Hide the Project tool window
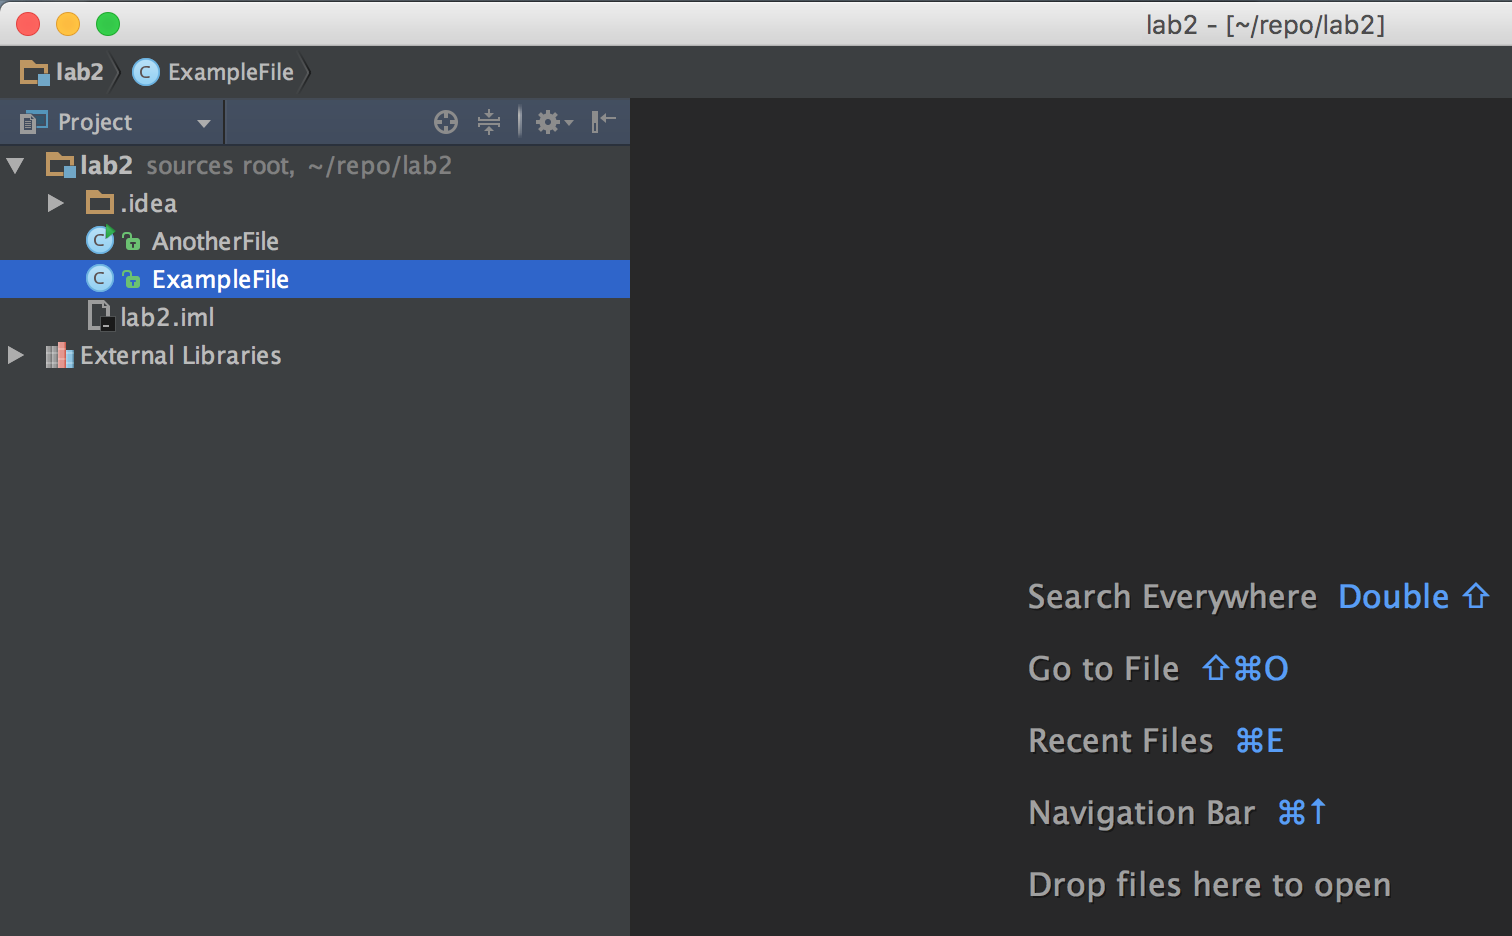Viewport: 1512px width, 936px height. 603,122
